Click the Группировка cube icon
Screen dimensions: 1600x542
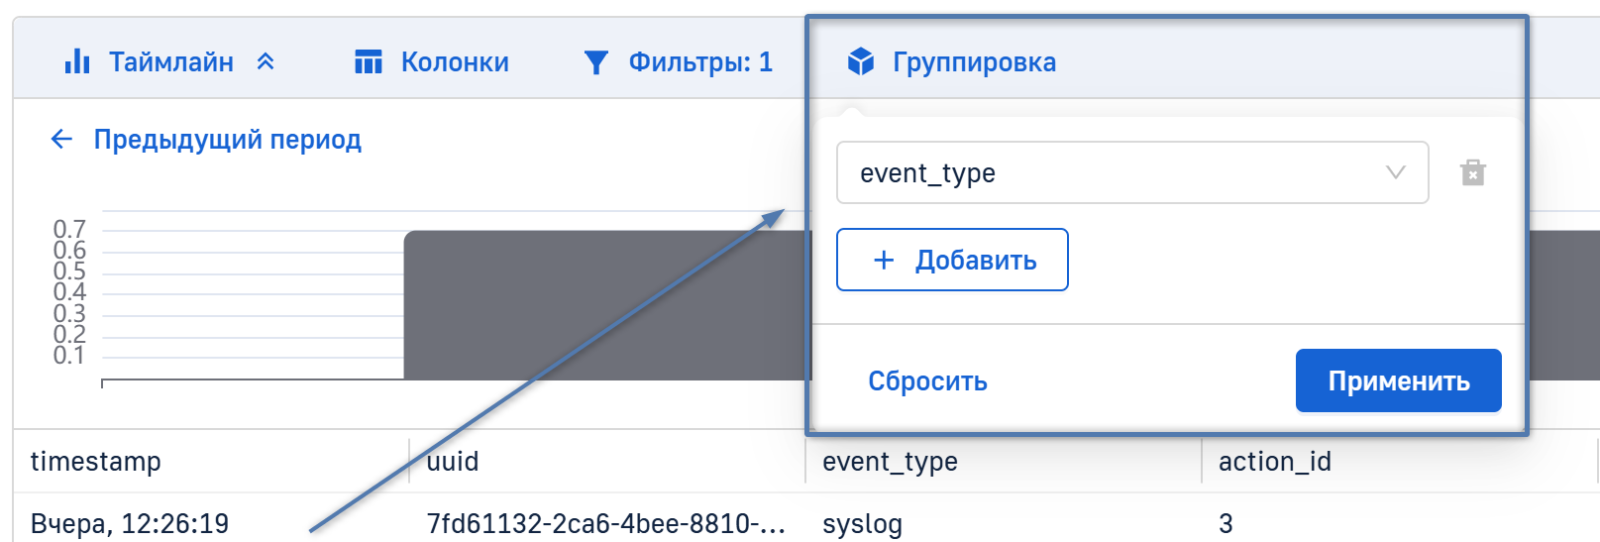pos(860,62)
